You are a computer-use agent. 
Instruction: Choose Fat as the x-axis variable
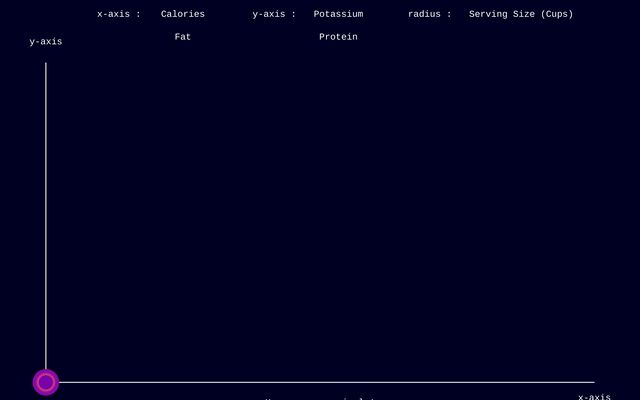click(x=182, y=37)
